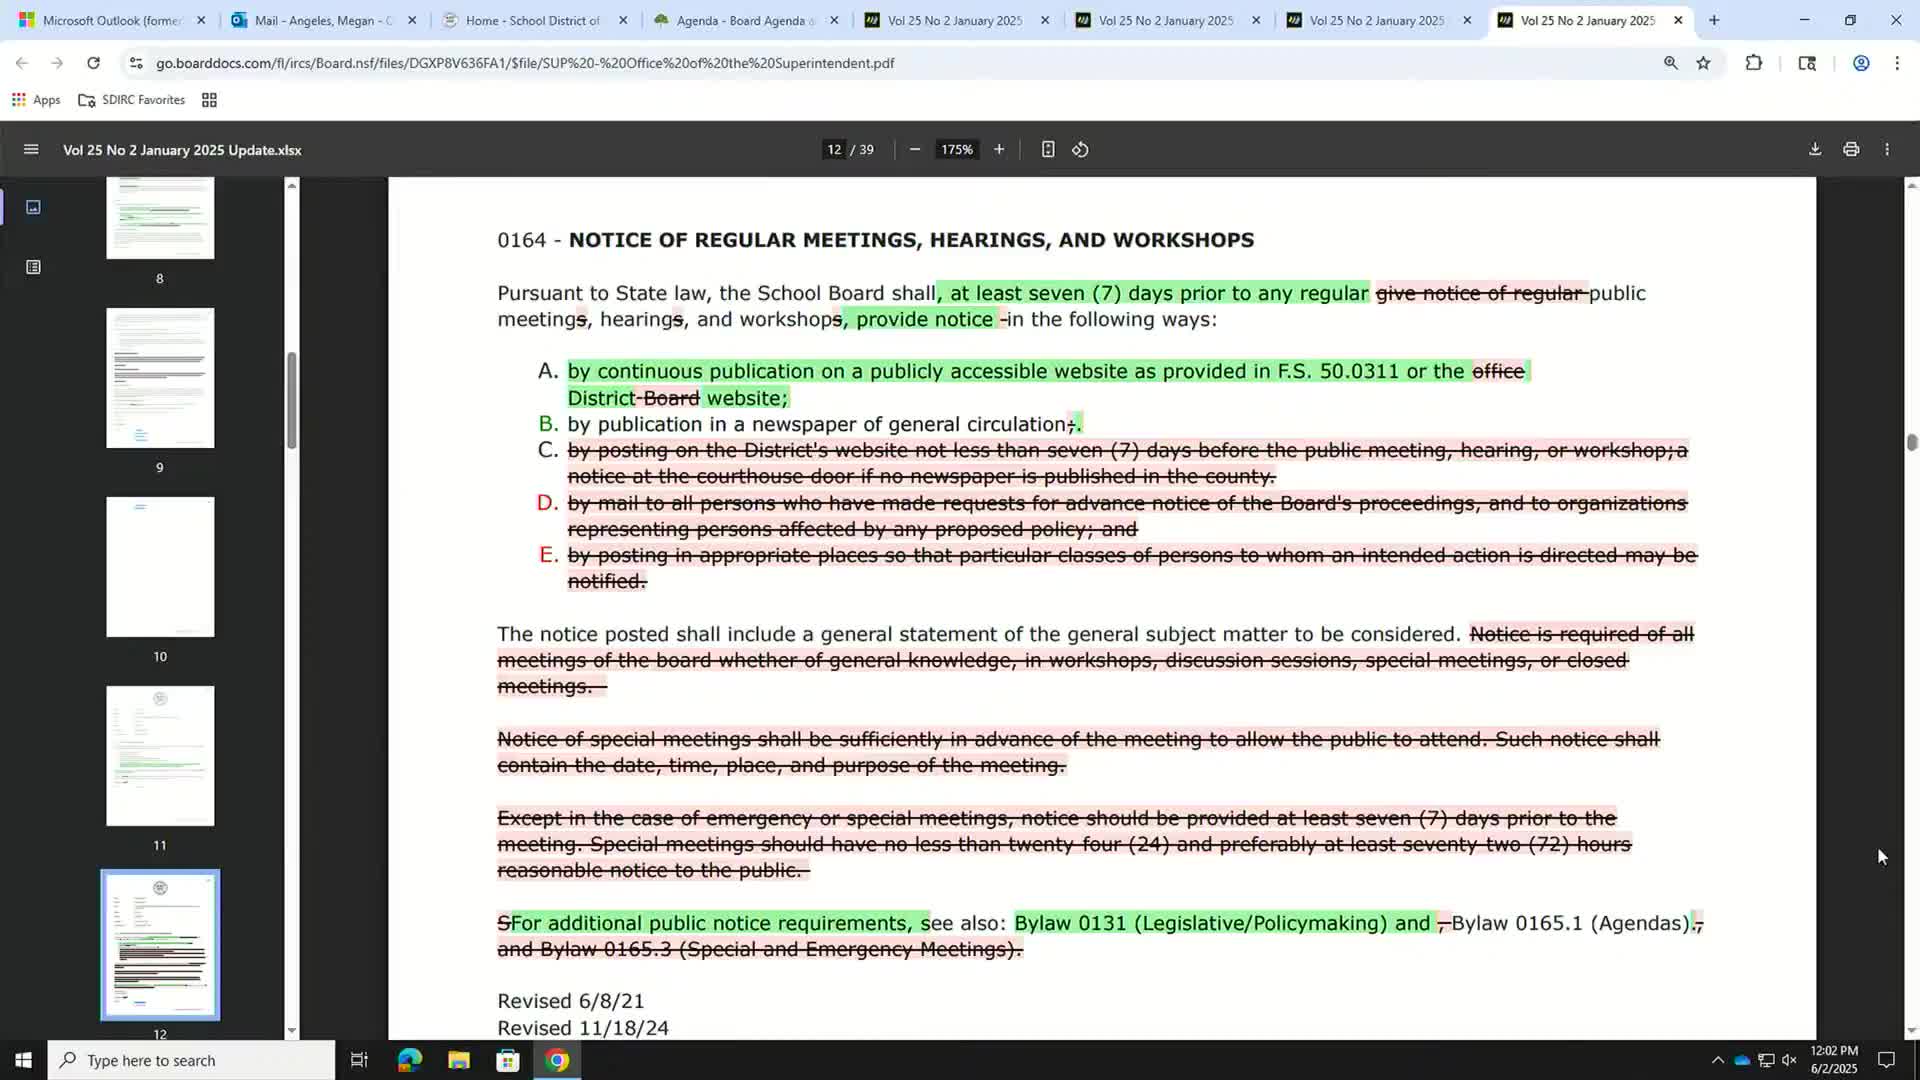
Task: Open the PDF viewer more actions menu
Action: (x=1887, y=150)
